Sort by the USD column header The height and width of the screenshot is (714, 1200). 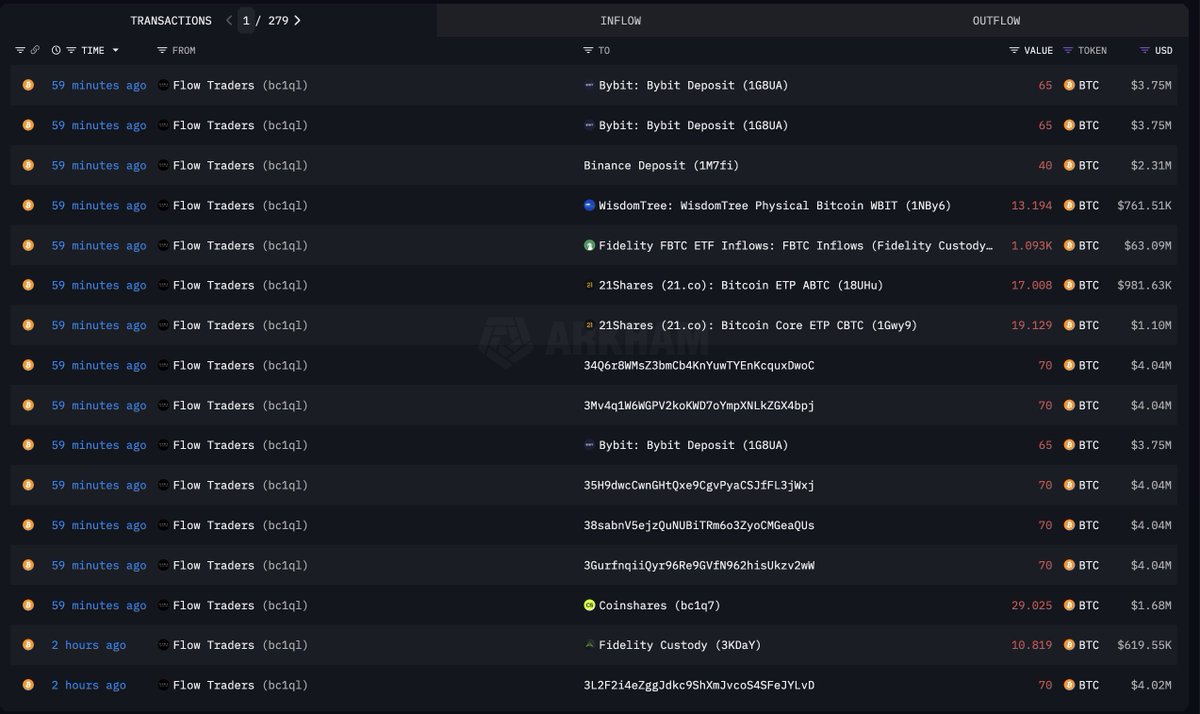[x=1164, y=50]
